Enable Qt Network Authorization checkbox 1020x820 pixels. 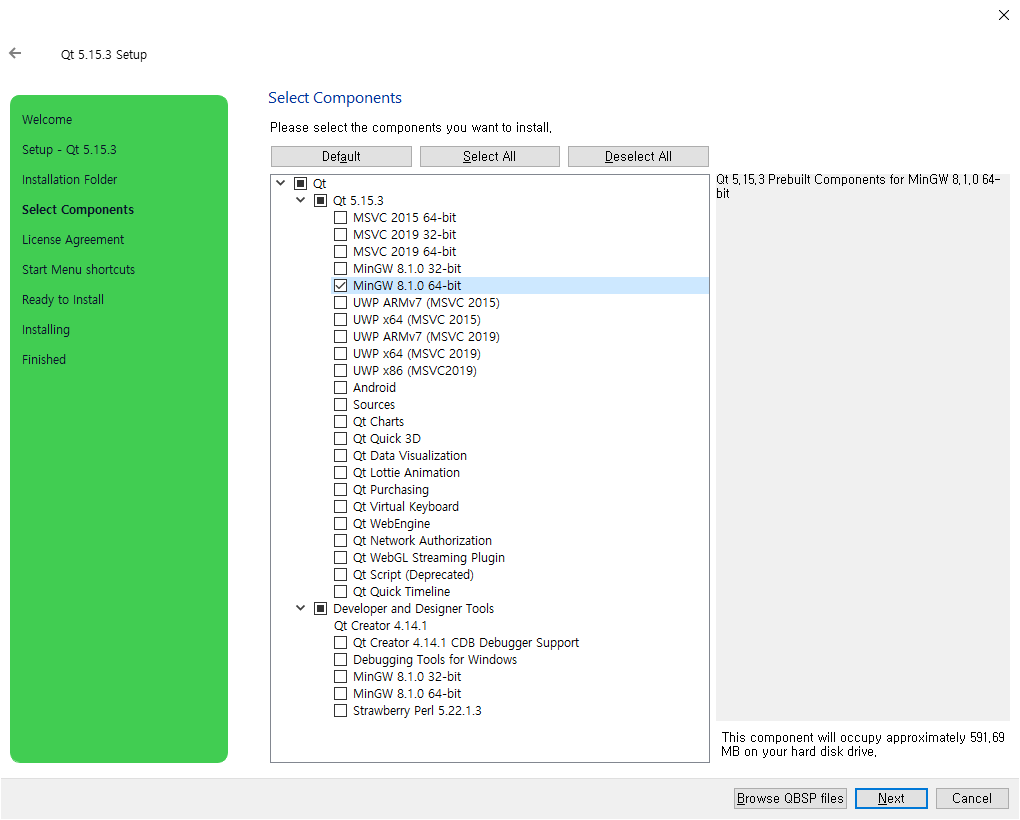pos(340,540)
